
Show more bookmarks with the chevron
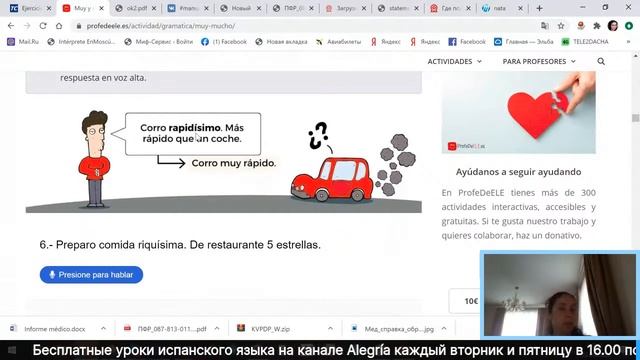628,42
